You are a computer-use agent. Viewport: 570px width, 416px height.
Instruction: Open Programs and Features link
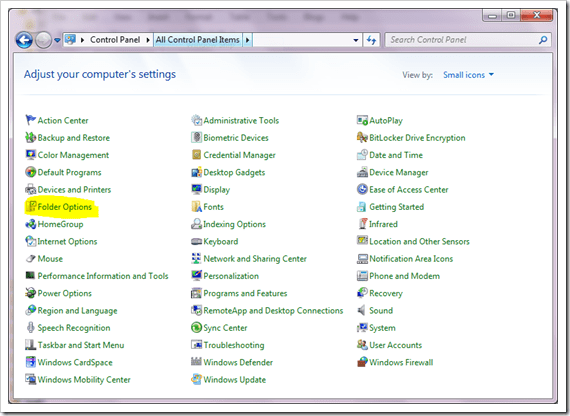(245, 293)
